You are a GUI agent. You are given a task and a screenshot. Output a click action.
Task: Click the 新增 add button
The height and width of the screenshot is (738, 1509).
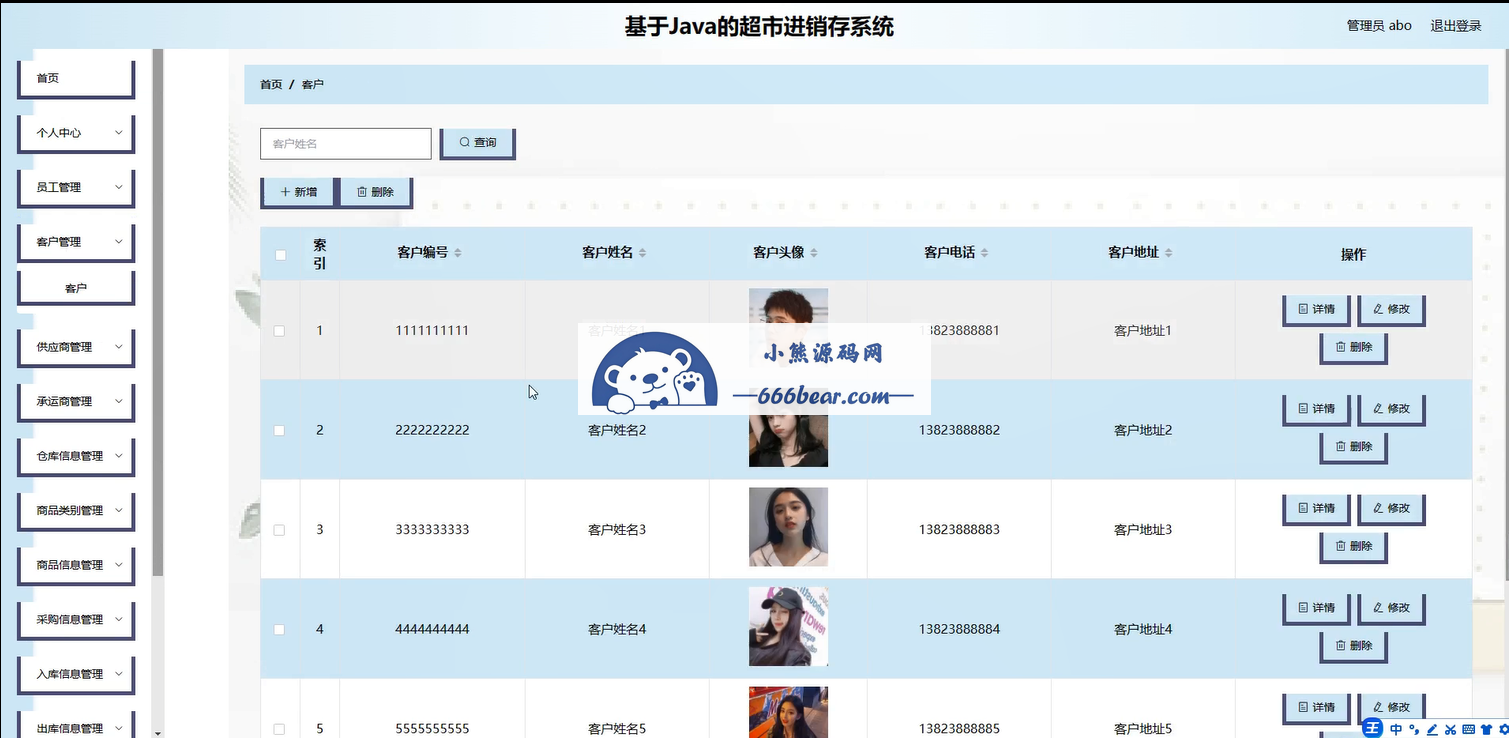(298, 192)
